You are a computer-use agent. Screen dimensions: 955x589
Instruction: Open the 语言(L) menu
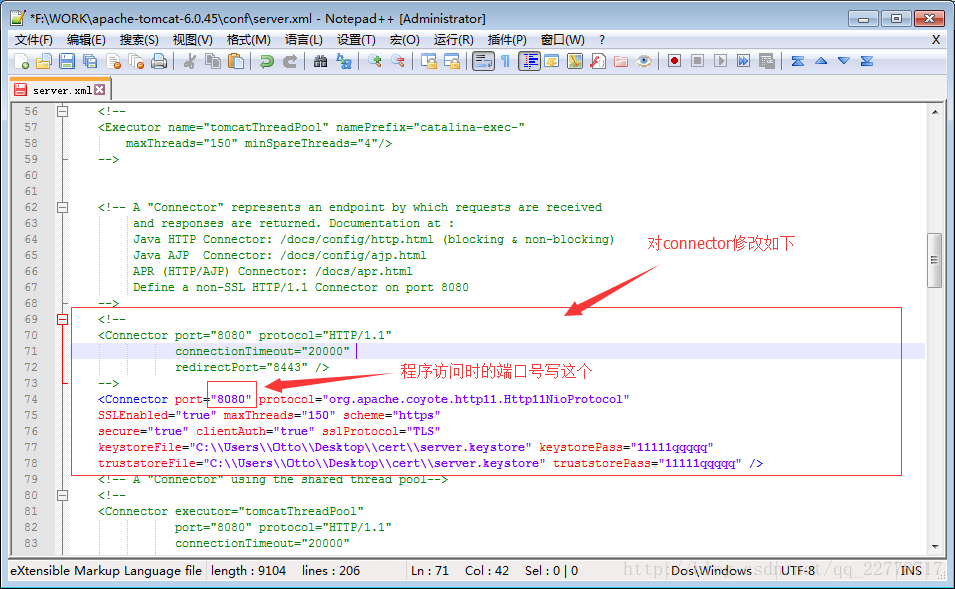303,40
